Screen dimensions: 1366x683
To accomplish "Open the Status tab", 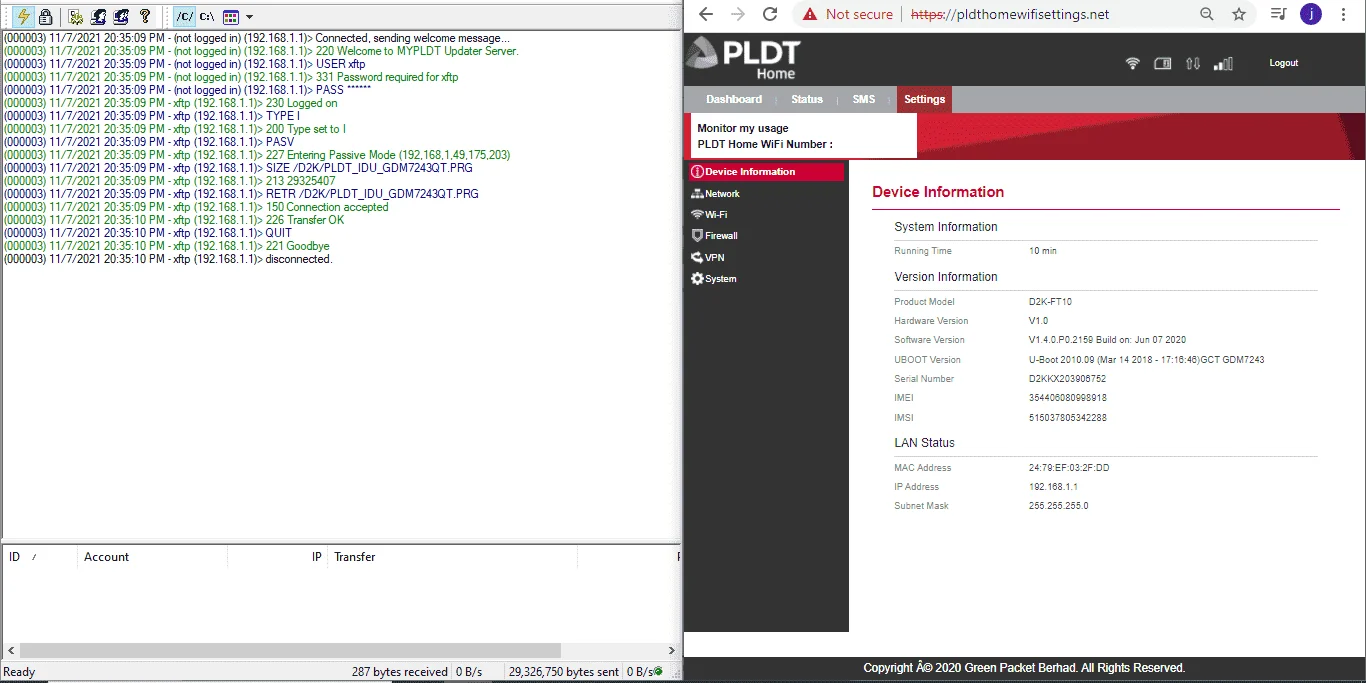I will tap(807, 99).
